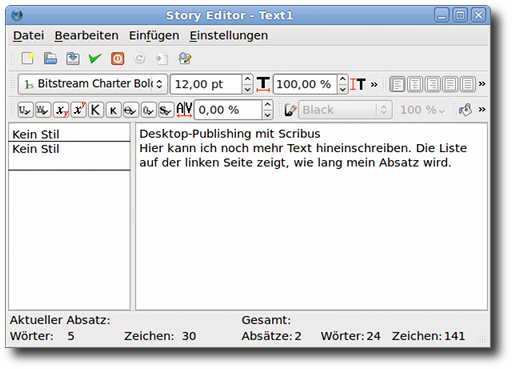Image resolution: width=512 pixels, height=369 pixels.
Task: Decrease font size with down arrow
Action: [x=247, y=89]
